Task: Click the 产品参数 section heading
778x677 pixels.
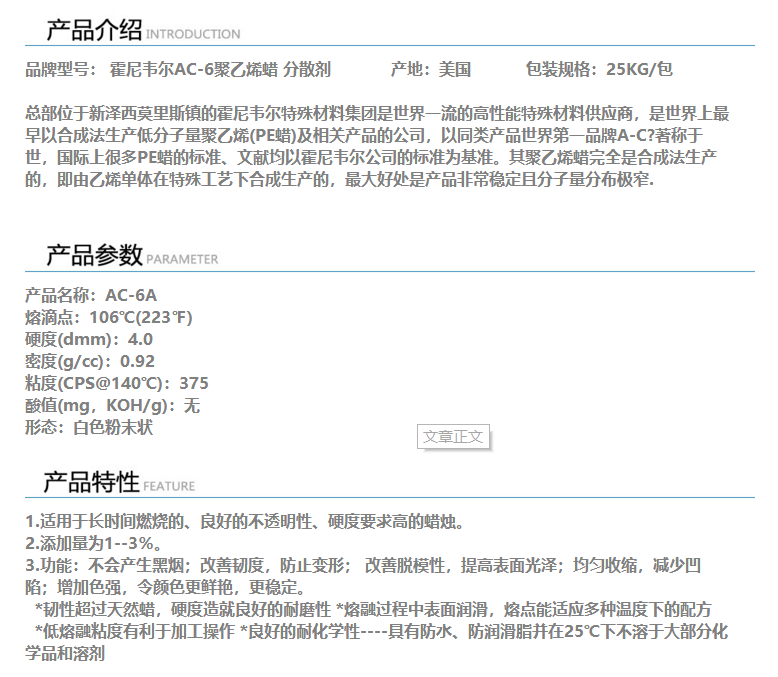Action: [x=94, y=255]
